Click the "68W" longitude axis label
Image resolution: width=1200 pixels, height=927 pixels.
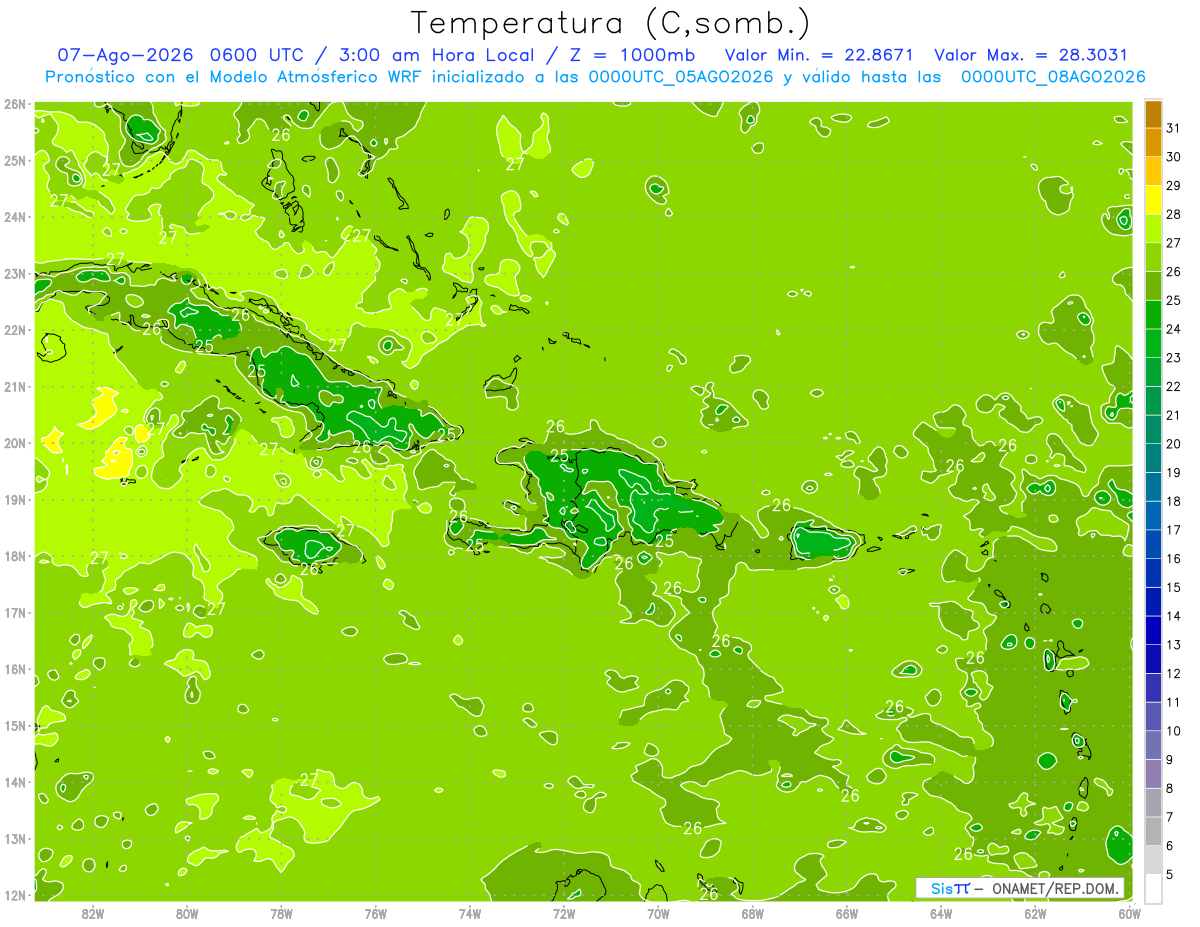(753, 913)
